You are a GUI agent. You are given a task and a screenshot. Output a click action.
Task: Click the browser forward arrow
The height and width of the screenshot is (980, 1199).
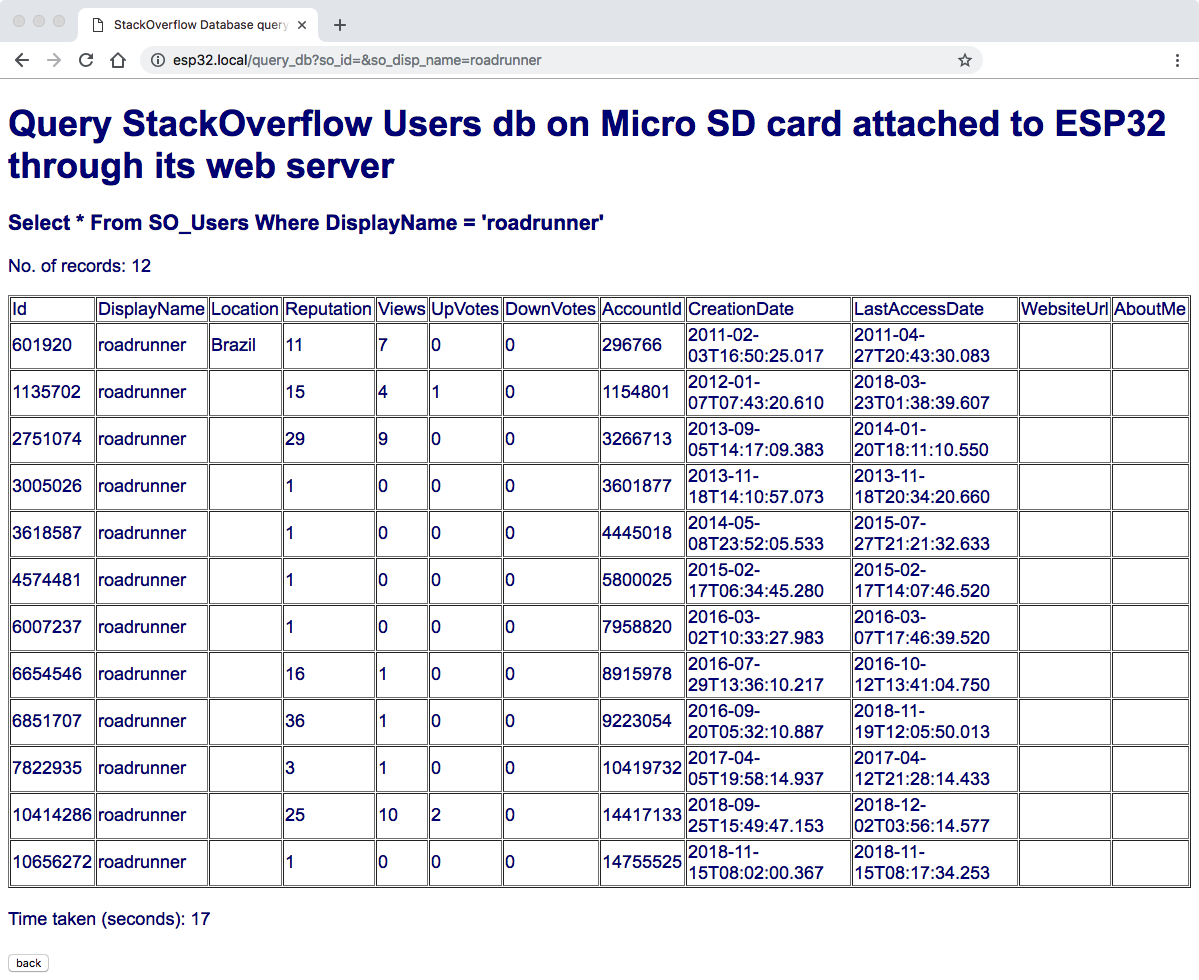pos(54,60)
